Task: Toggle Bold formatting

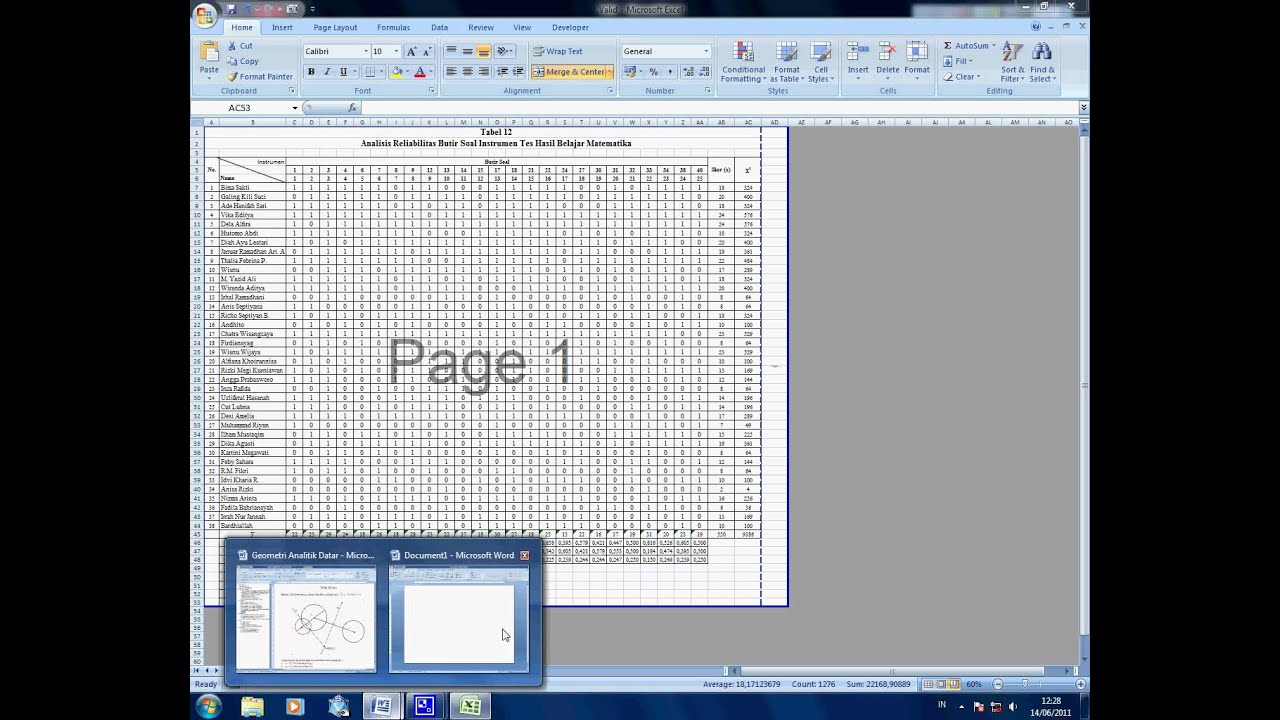Action: [x=311, y=72]
